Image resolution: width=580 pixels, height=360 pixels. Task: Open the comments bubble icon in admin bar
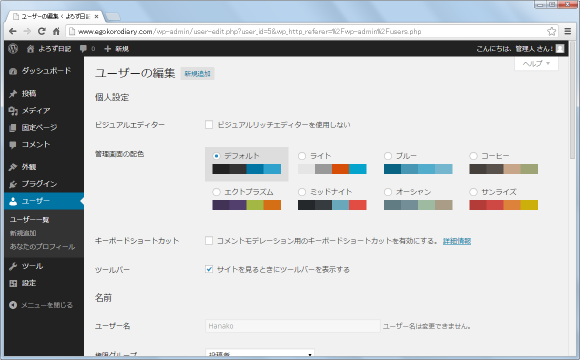[83, 48]
